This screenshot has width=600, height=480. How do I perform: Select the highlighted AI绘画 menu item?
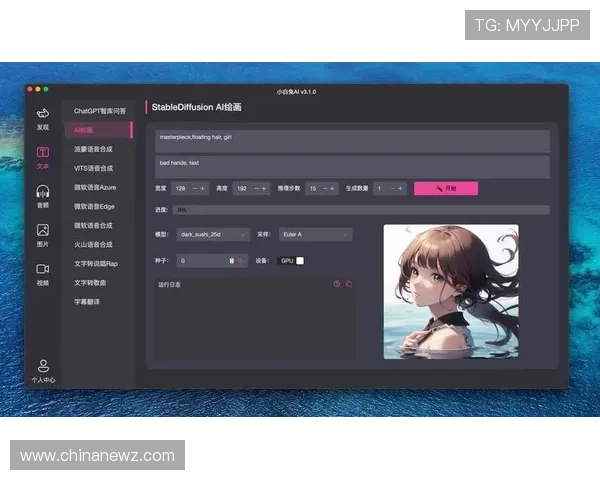(x=99, y=130)
